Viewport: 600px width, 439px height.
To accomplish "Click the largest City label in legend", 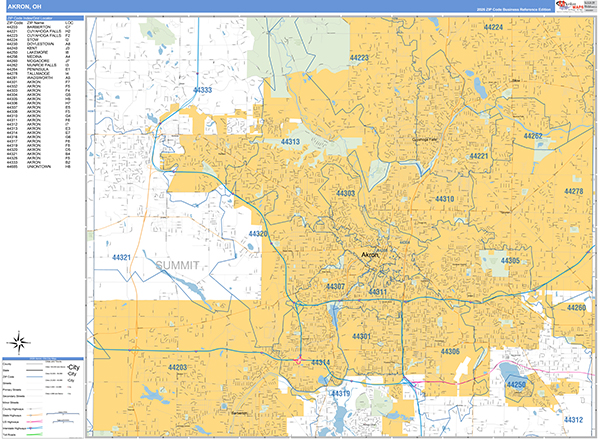I will tap(71, 366).
